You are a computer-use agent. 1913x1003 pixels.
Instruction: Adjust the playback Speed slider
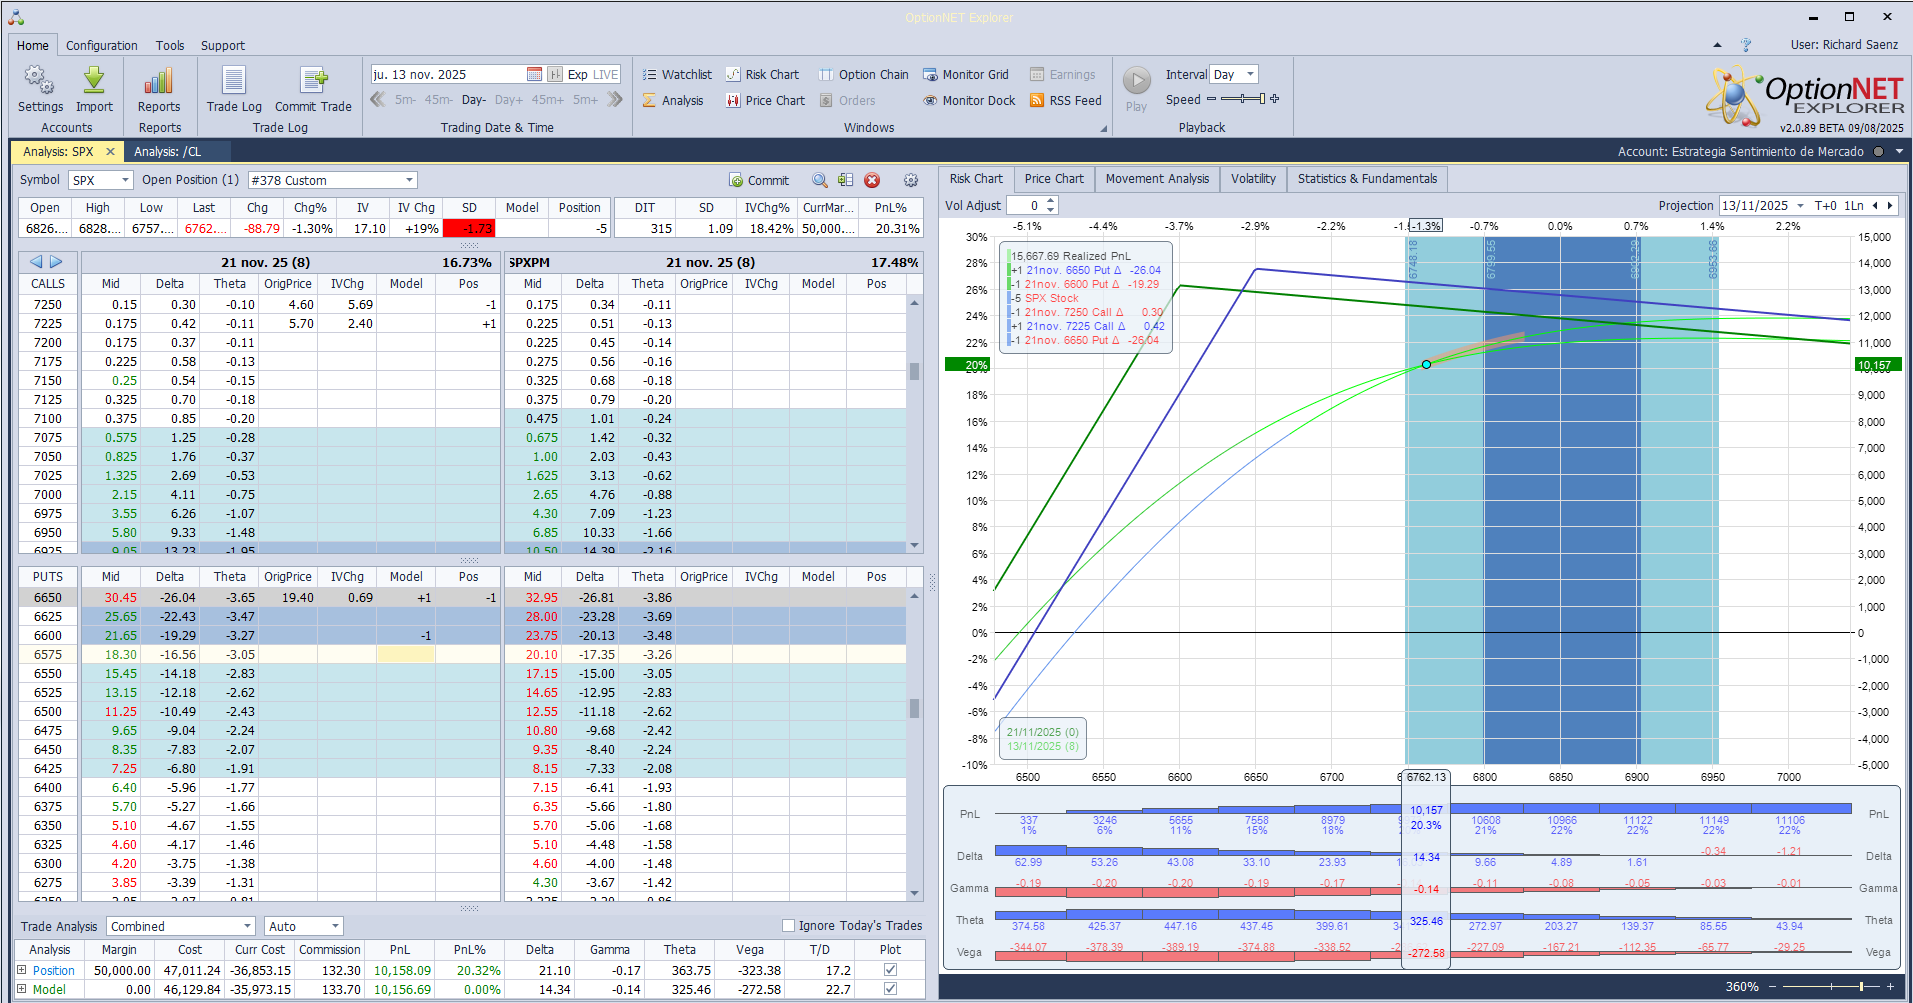coord(1243,99)
